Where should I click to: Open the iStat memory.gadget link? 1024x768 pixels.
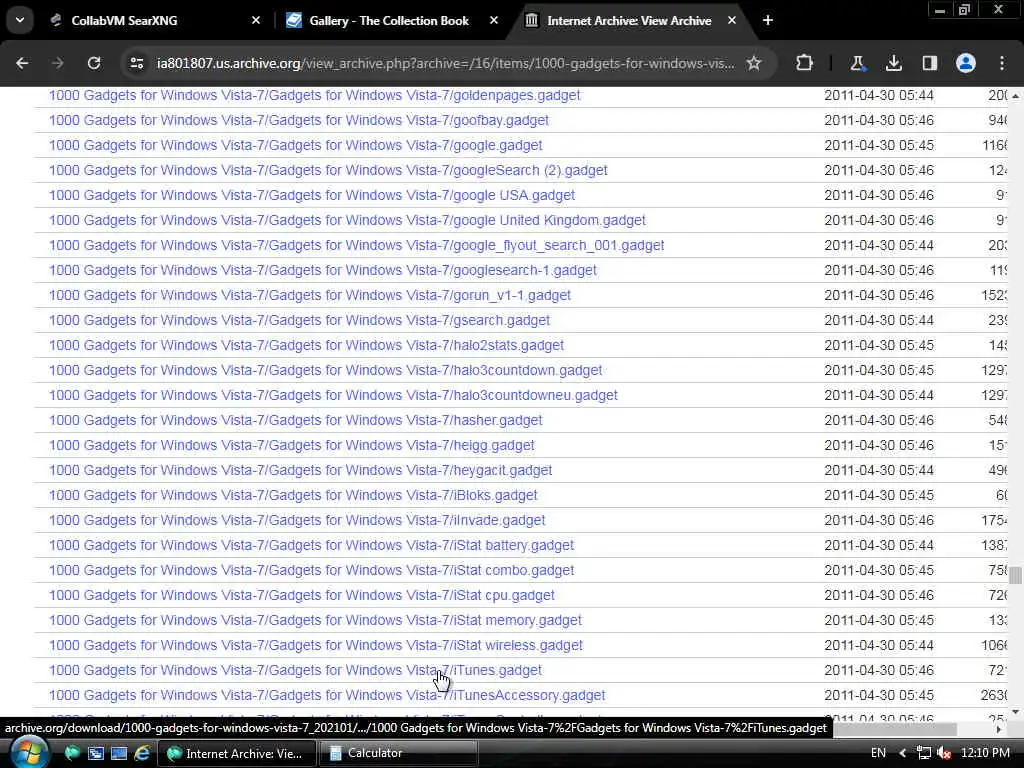[315, 620]
